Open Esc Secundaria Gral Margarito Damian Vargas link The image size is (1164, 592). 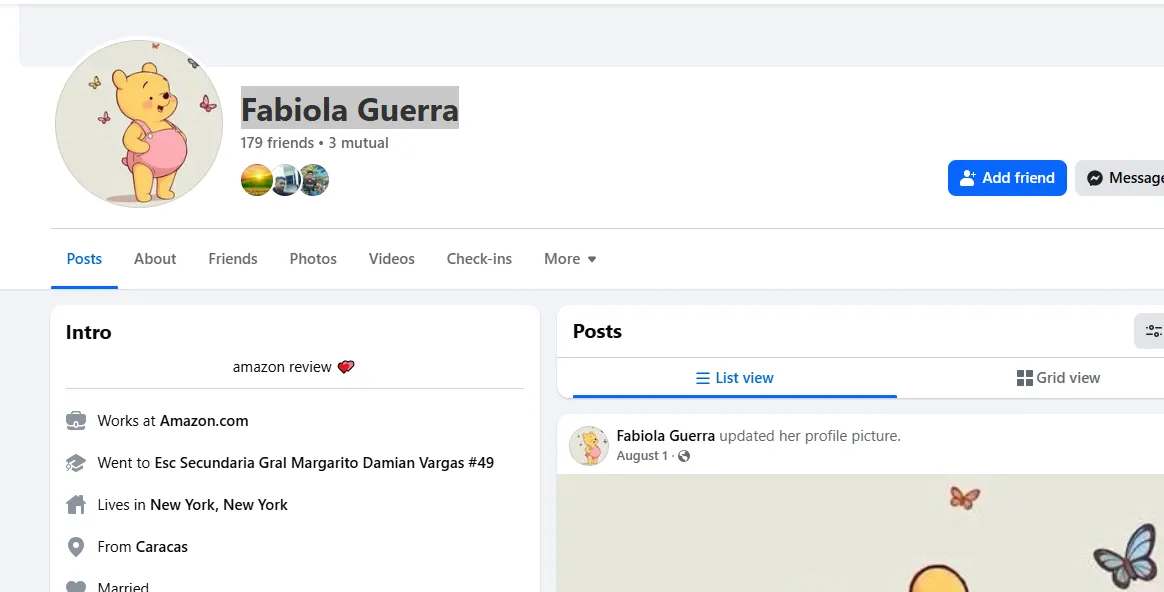[x=324, y=463]
